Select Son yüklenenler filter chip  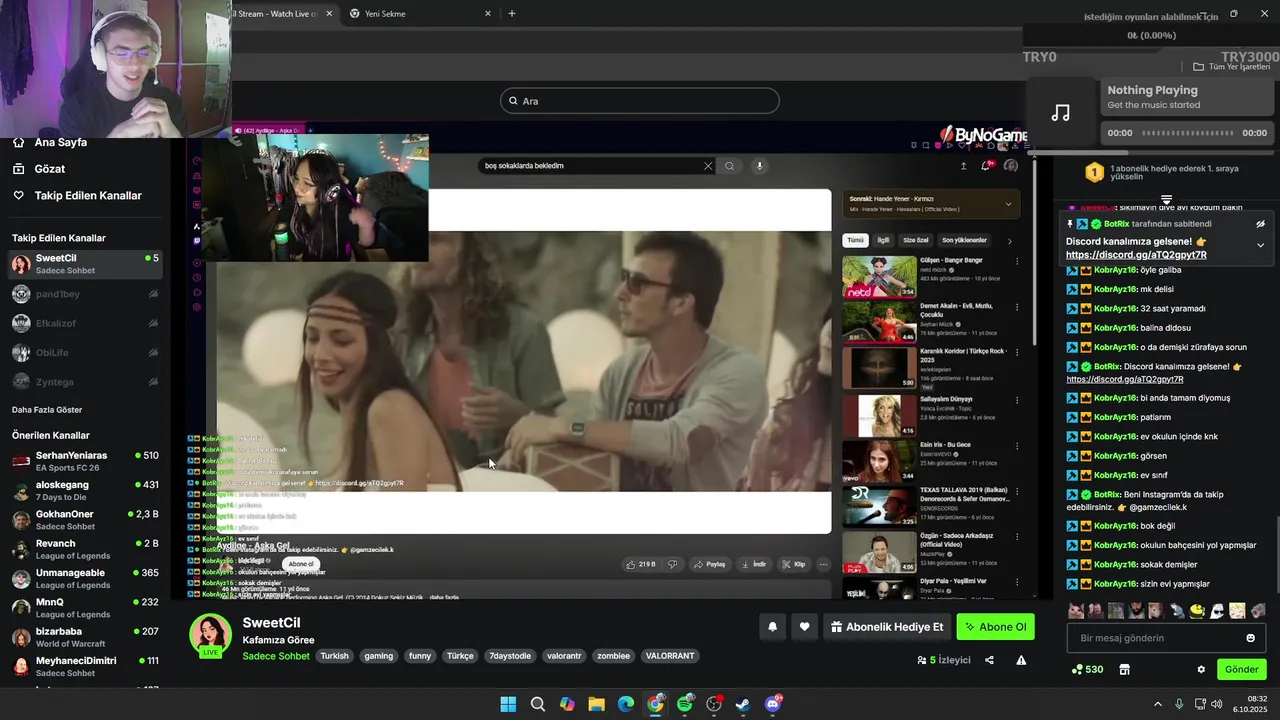pyautogui.click(x=964, y=240)
